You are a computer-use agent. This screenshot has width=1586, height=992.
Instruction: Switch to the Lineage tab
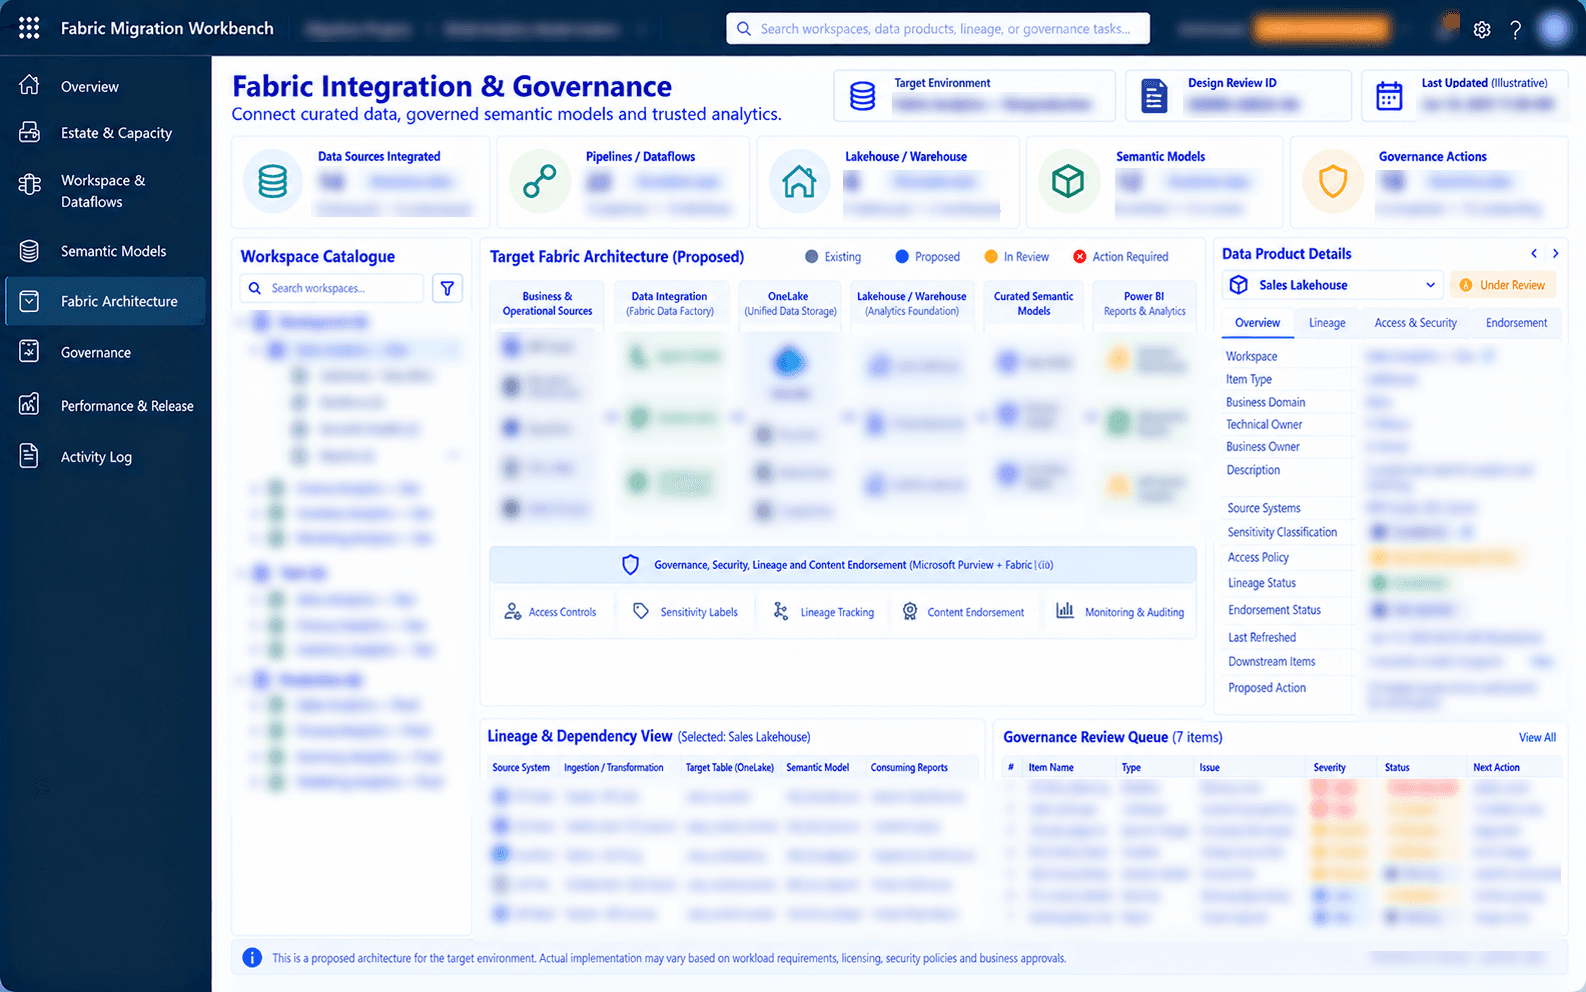[x=1327, y=323]
